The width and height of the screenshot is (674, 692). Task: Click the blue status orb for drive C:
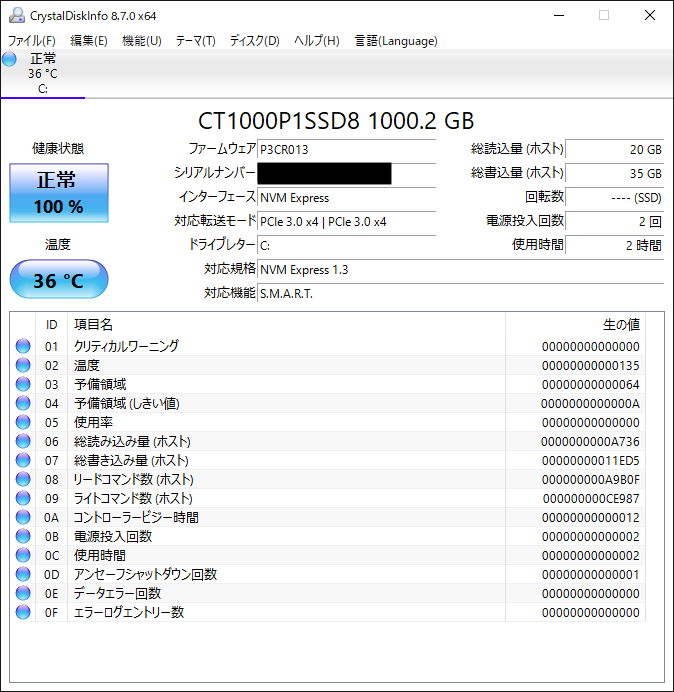point(9,59)
